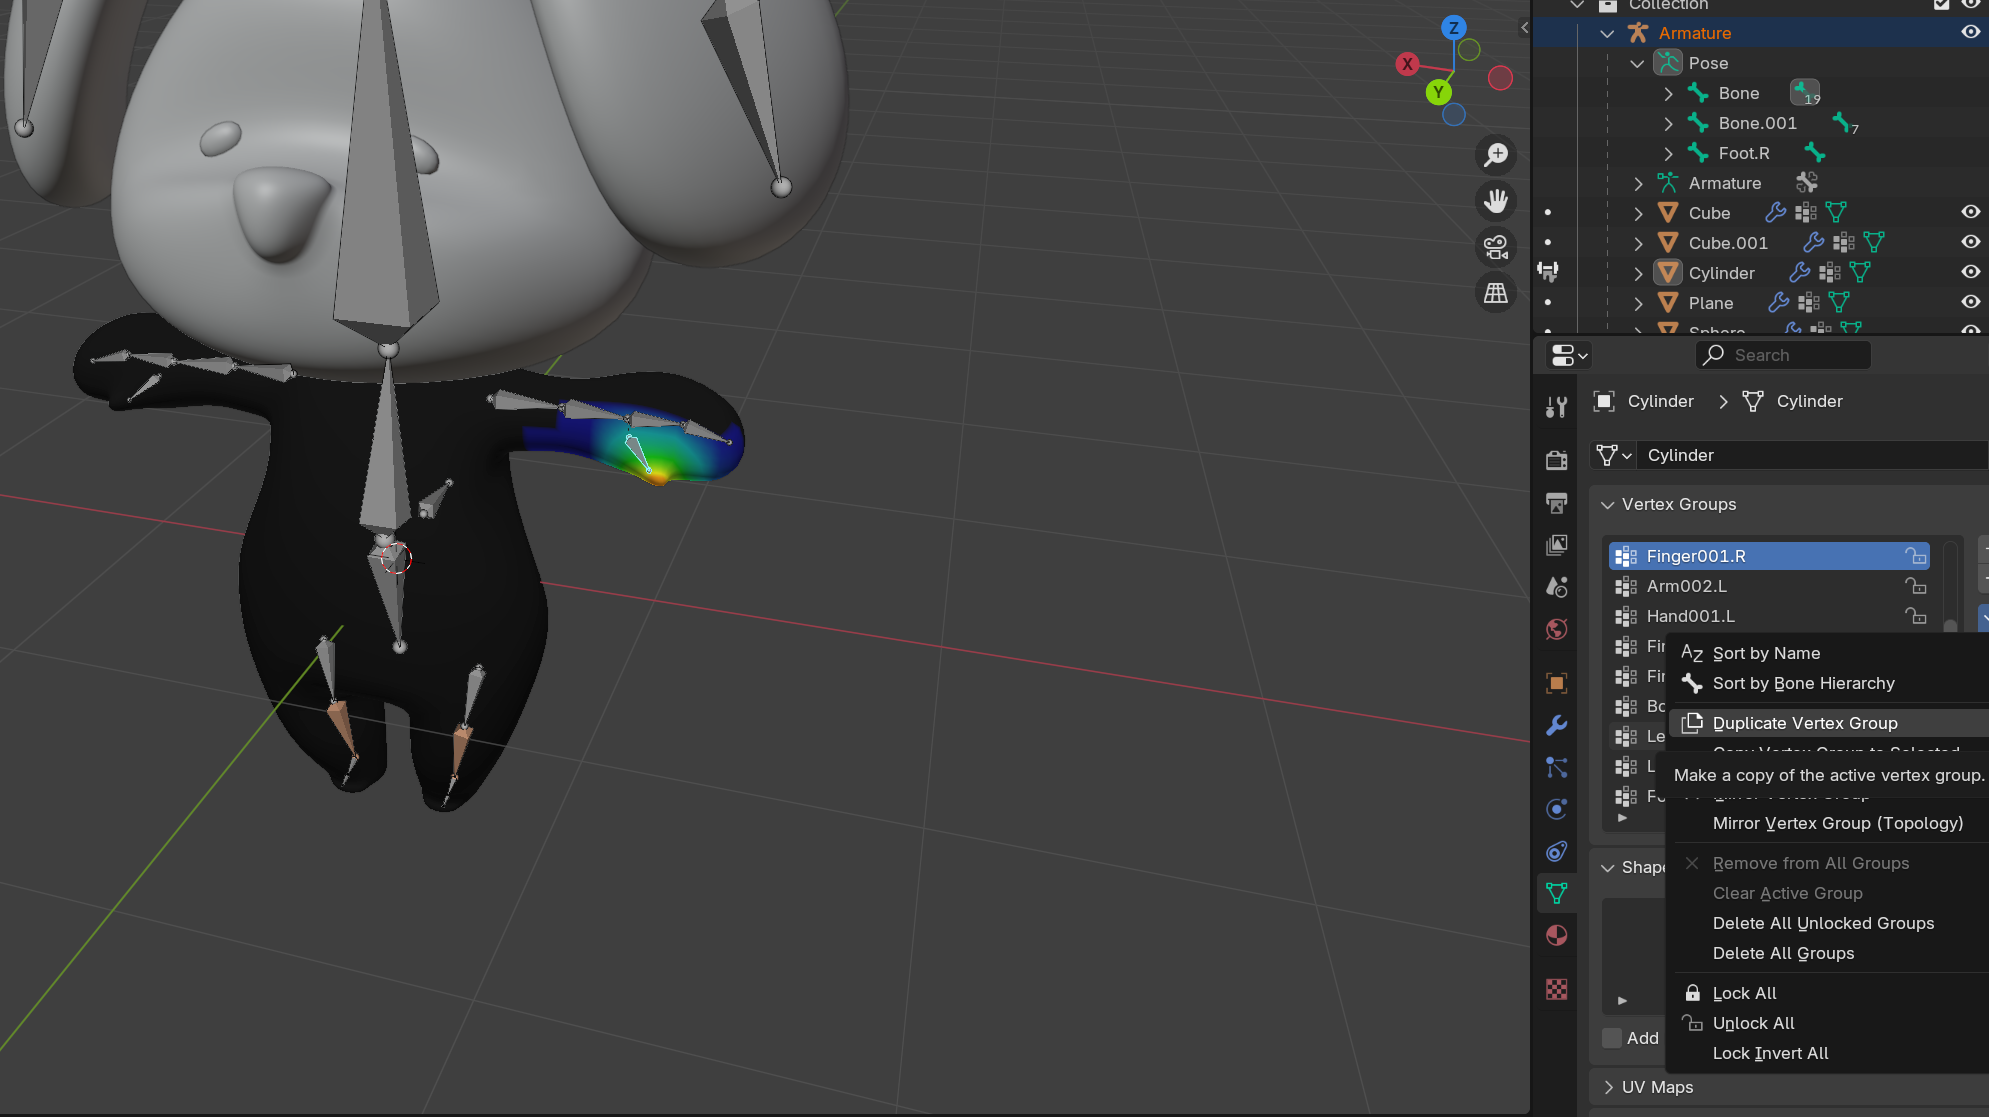Hide the Cube object in outliner

(1970, 212)
